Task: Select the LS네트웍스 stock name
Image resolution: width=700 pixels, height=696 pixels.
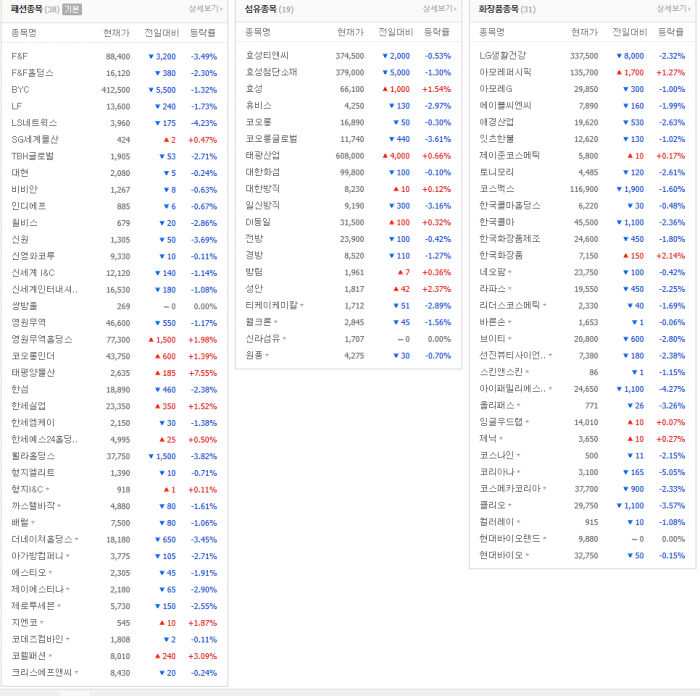Action: [34, 123]
